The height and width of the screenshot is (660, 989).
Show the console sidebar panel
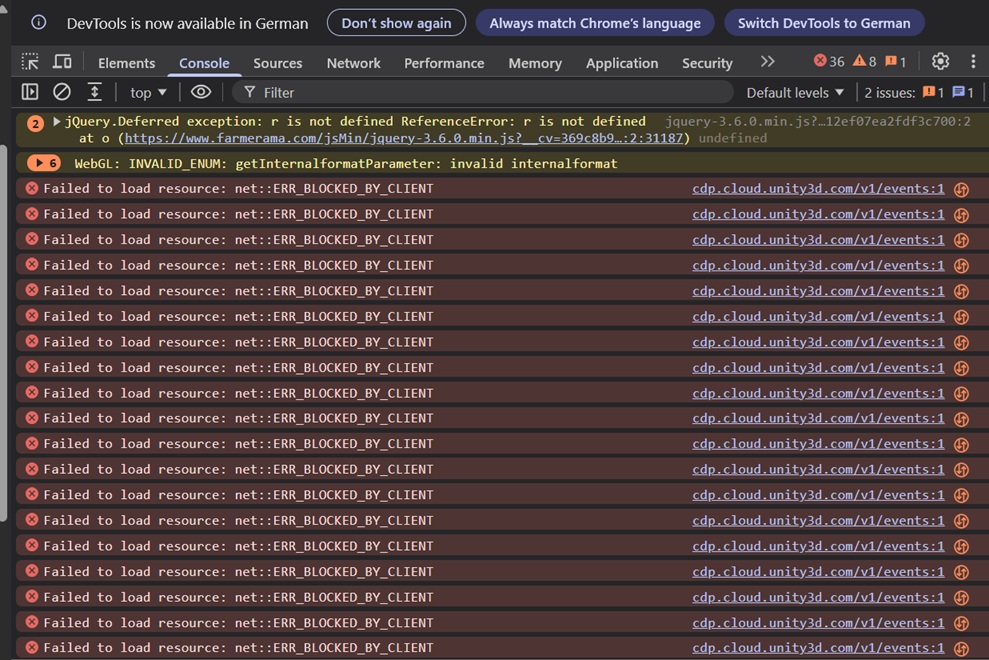pos(30,92)
